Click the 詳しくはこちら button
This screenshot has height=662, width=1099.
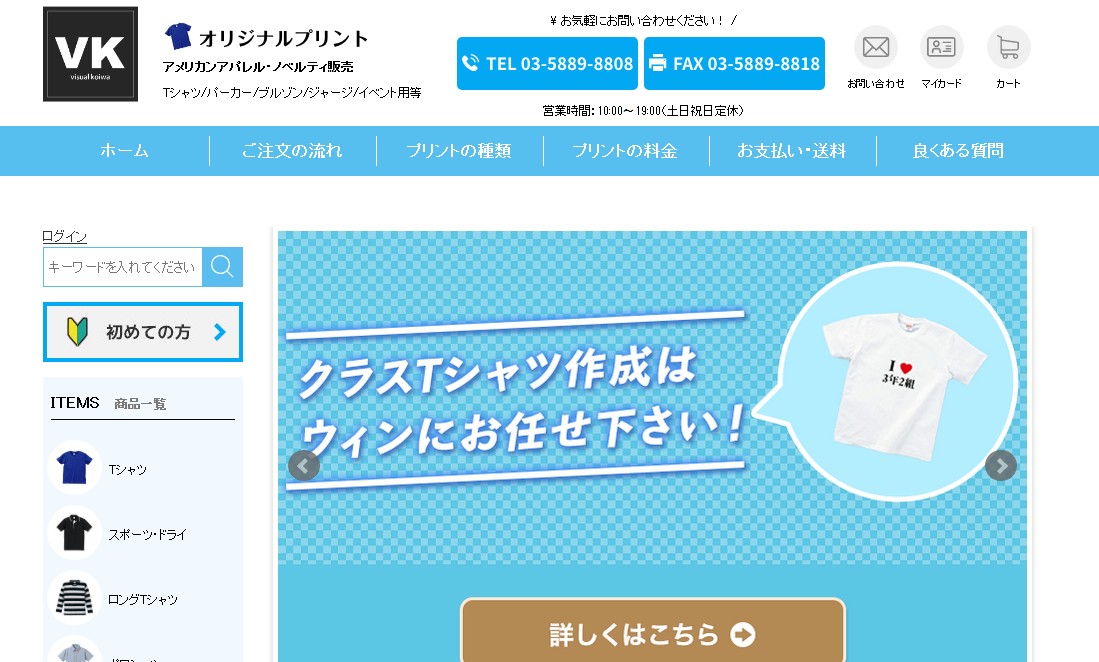653,633
